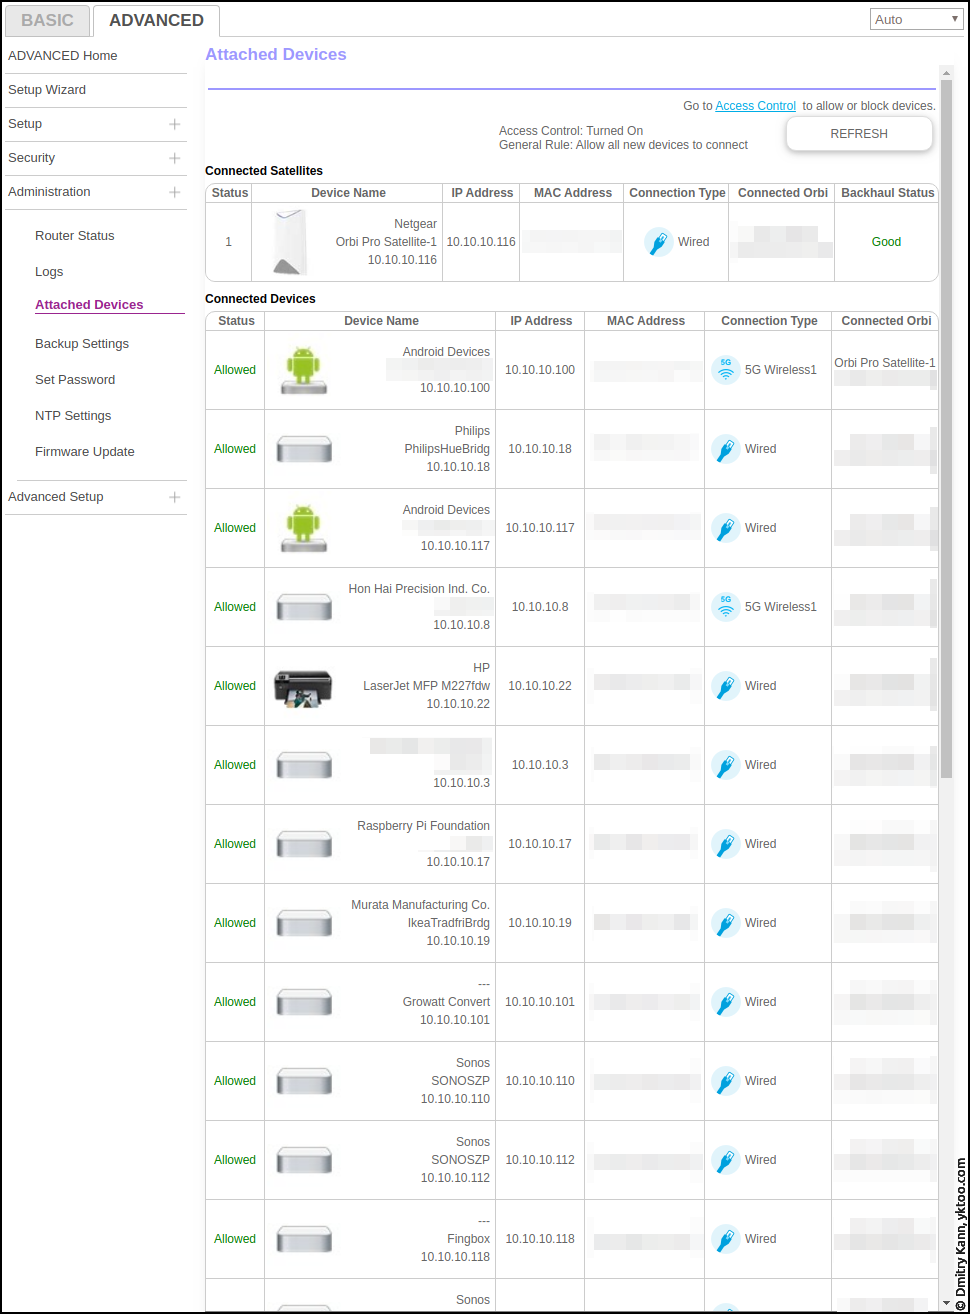
Task: Click the PhilipsHueBridg device icon
Action: tap(303, 449)
